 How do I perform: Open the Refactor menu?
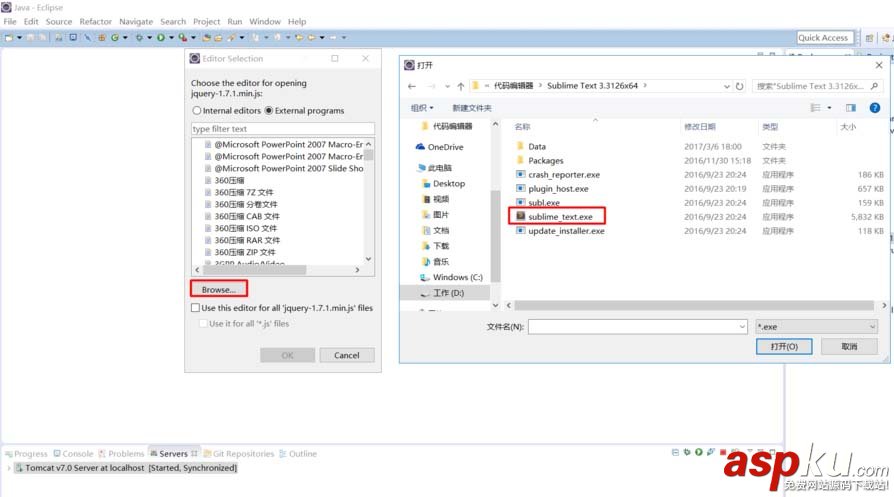[x=95, y=22]
